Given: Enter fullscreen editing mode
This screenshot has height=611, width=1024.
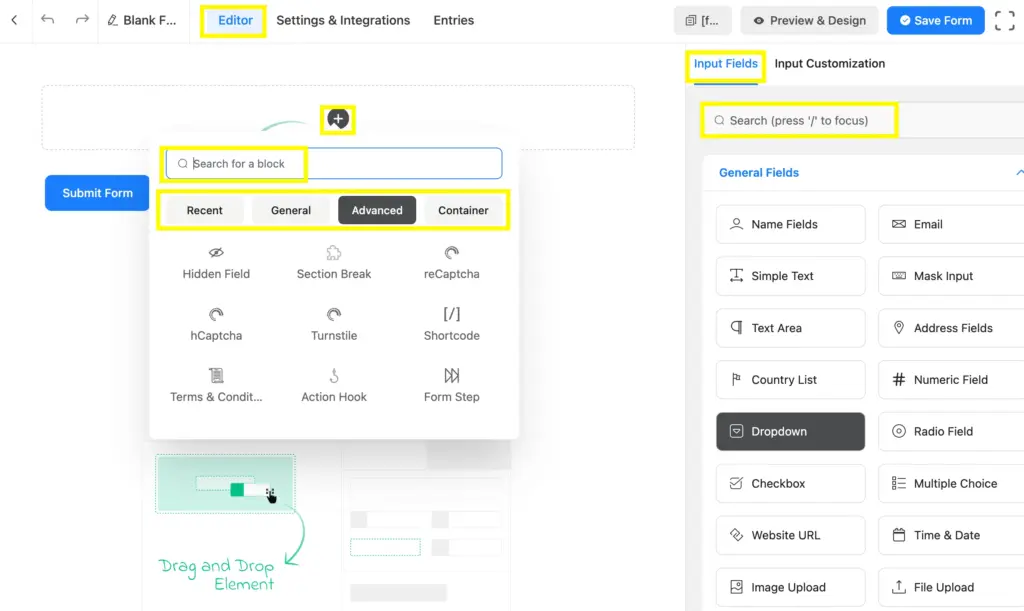Looking at the screenshot, I should (1005, 19).
